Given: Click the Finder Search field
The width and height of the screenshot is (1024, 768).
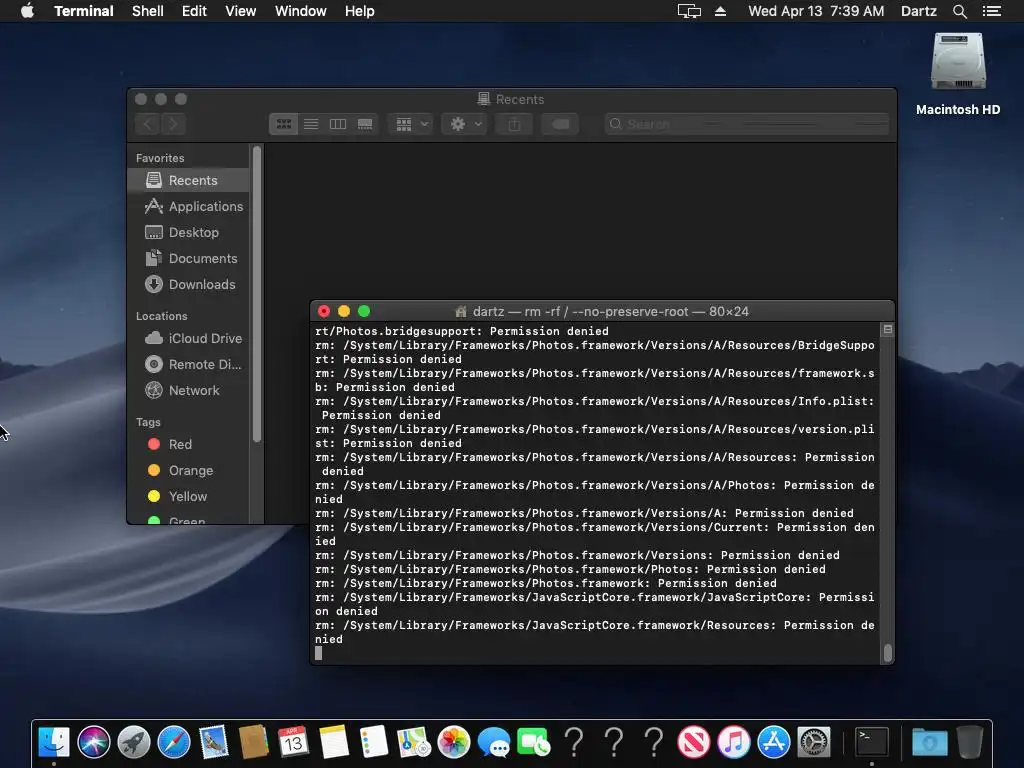Looking at the screenshot, I should [746, 124].
